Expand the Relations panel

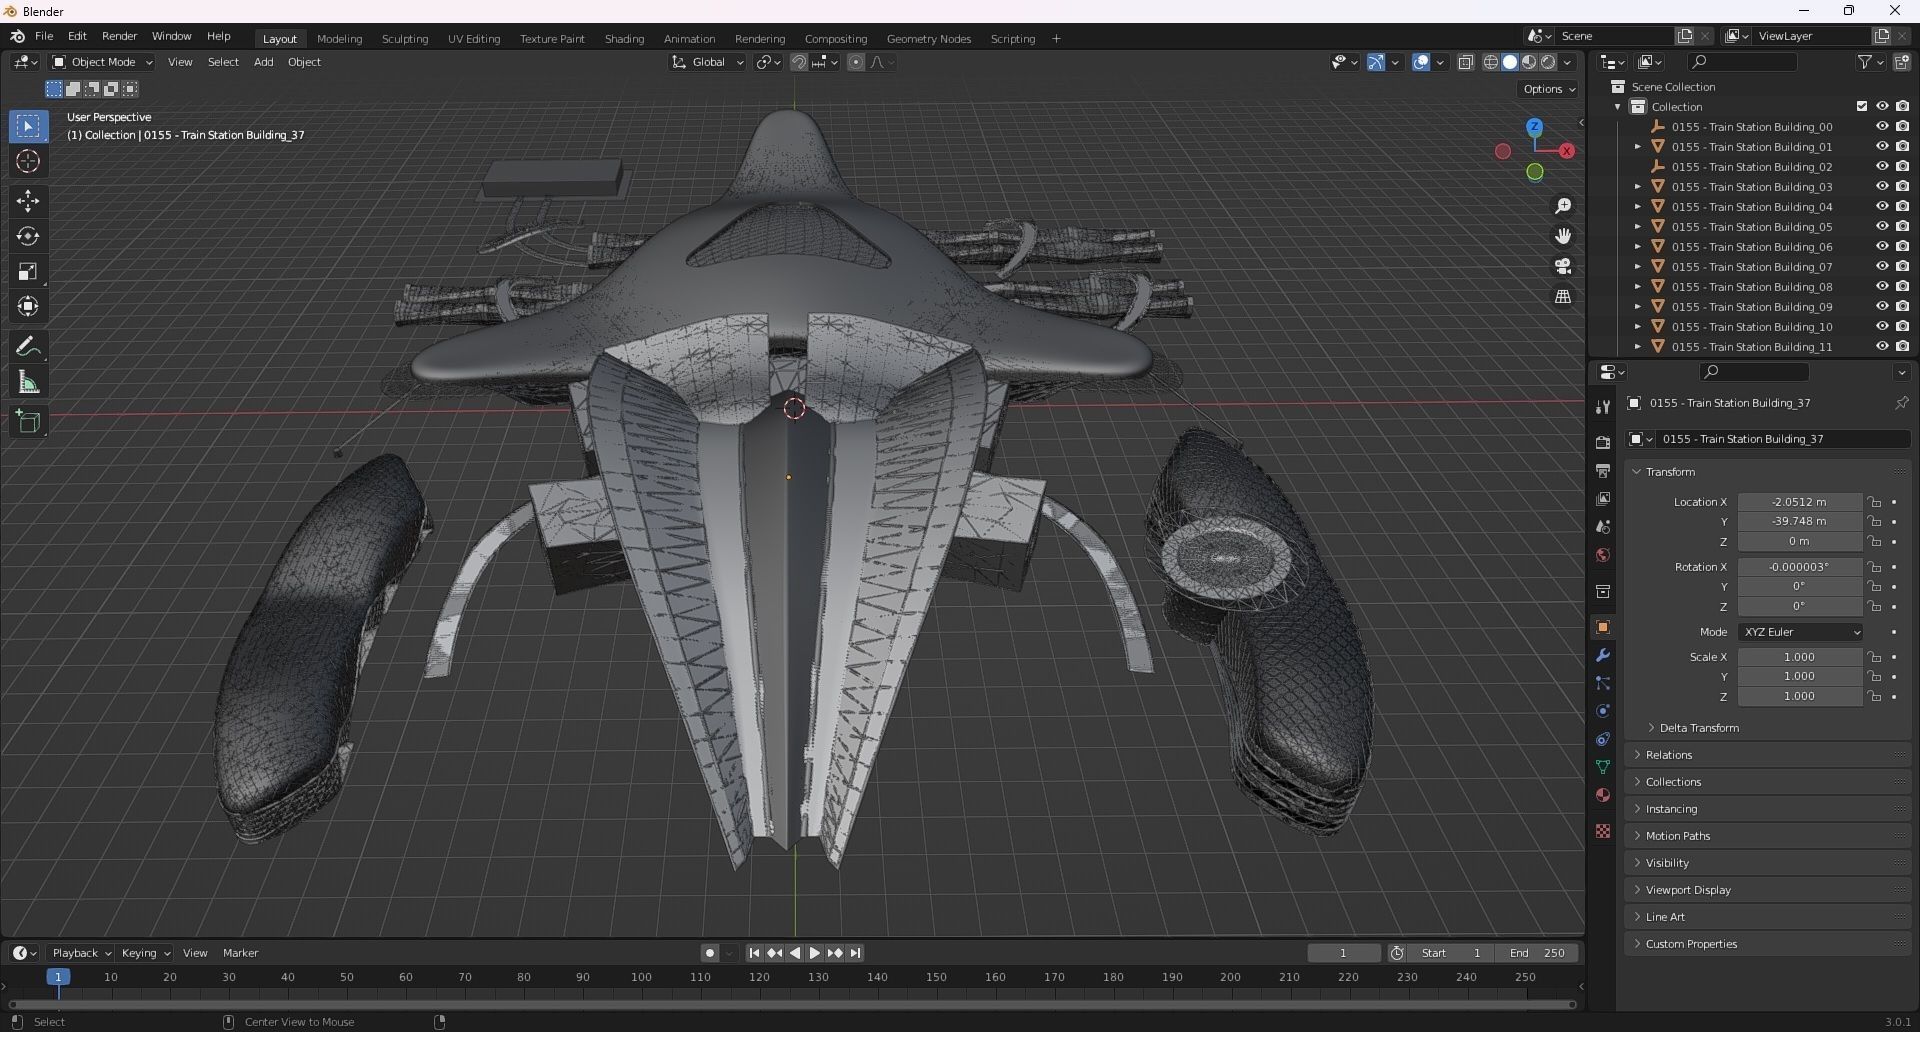[x=1668, y=755]
